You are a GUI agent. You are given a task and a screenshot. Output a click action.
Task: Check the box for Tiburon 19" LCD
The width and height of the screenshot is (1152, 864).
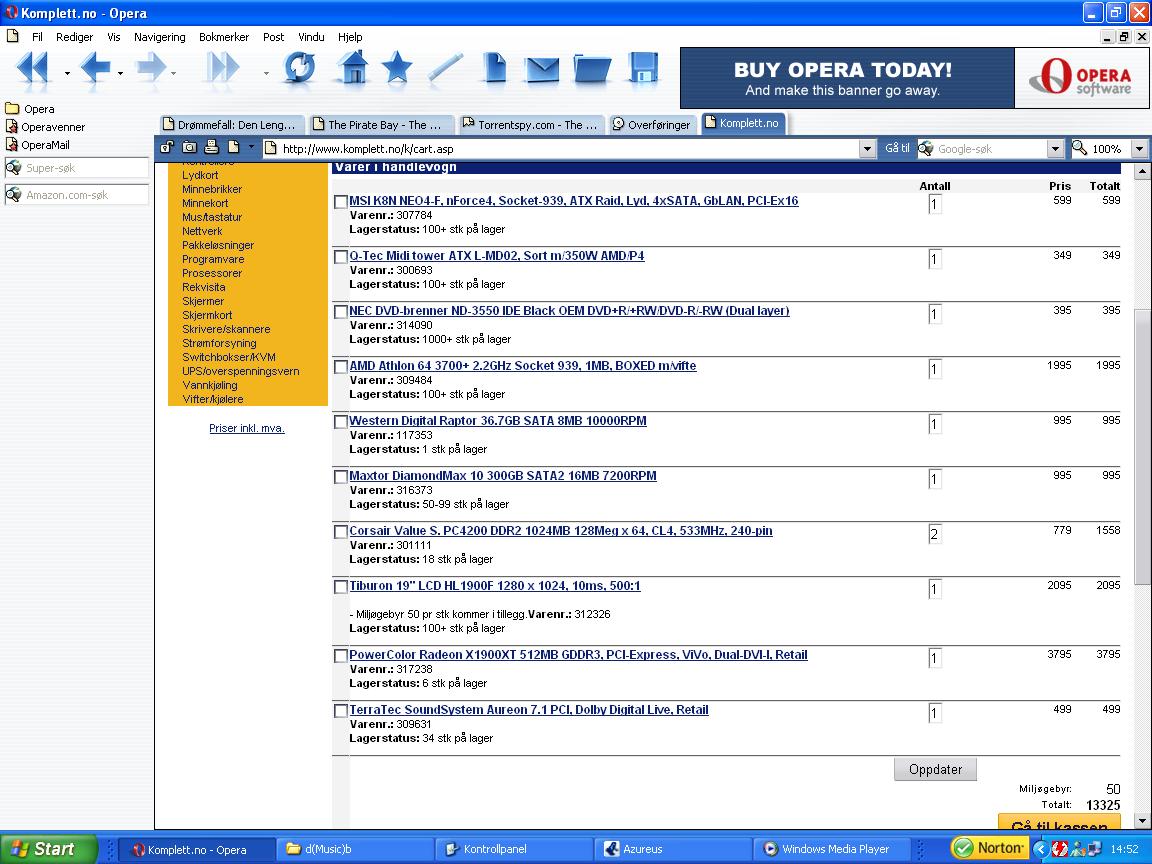click(x=340, y=587)
